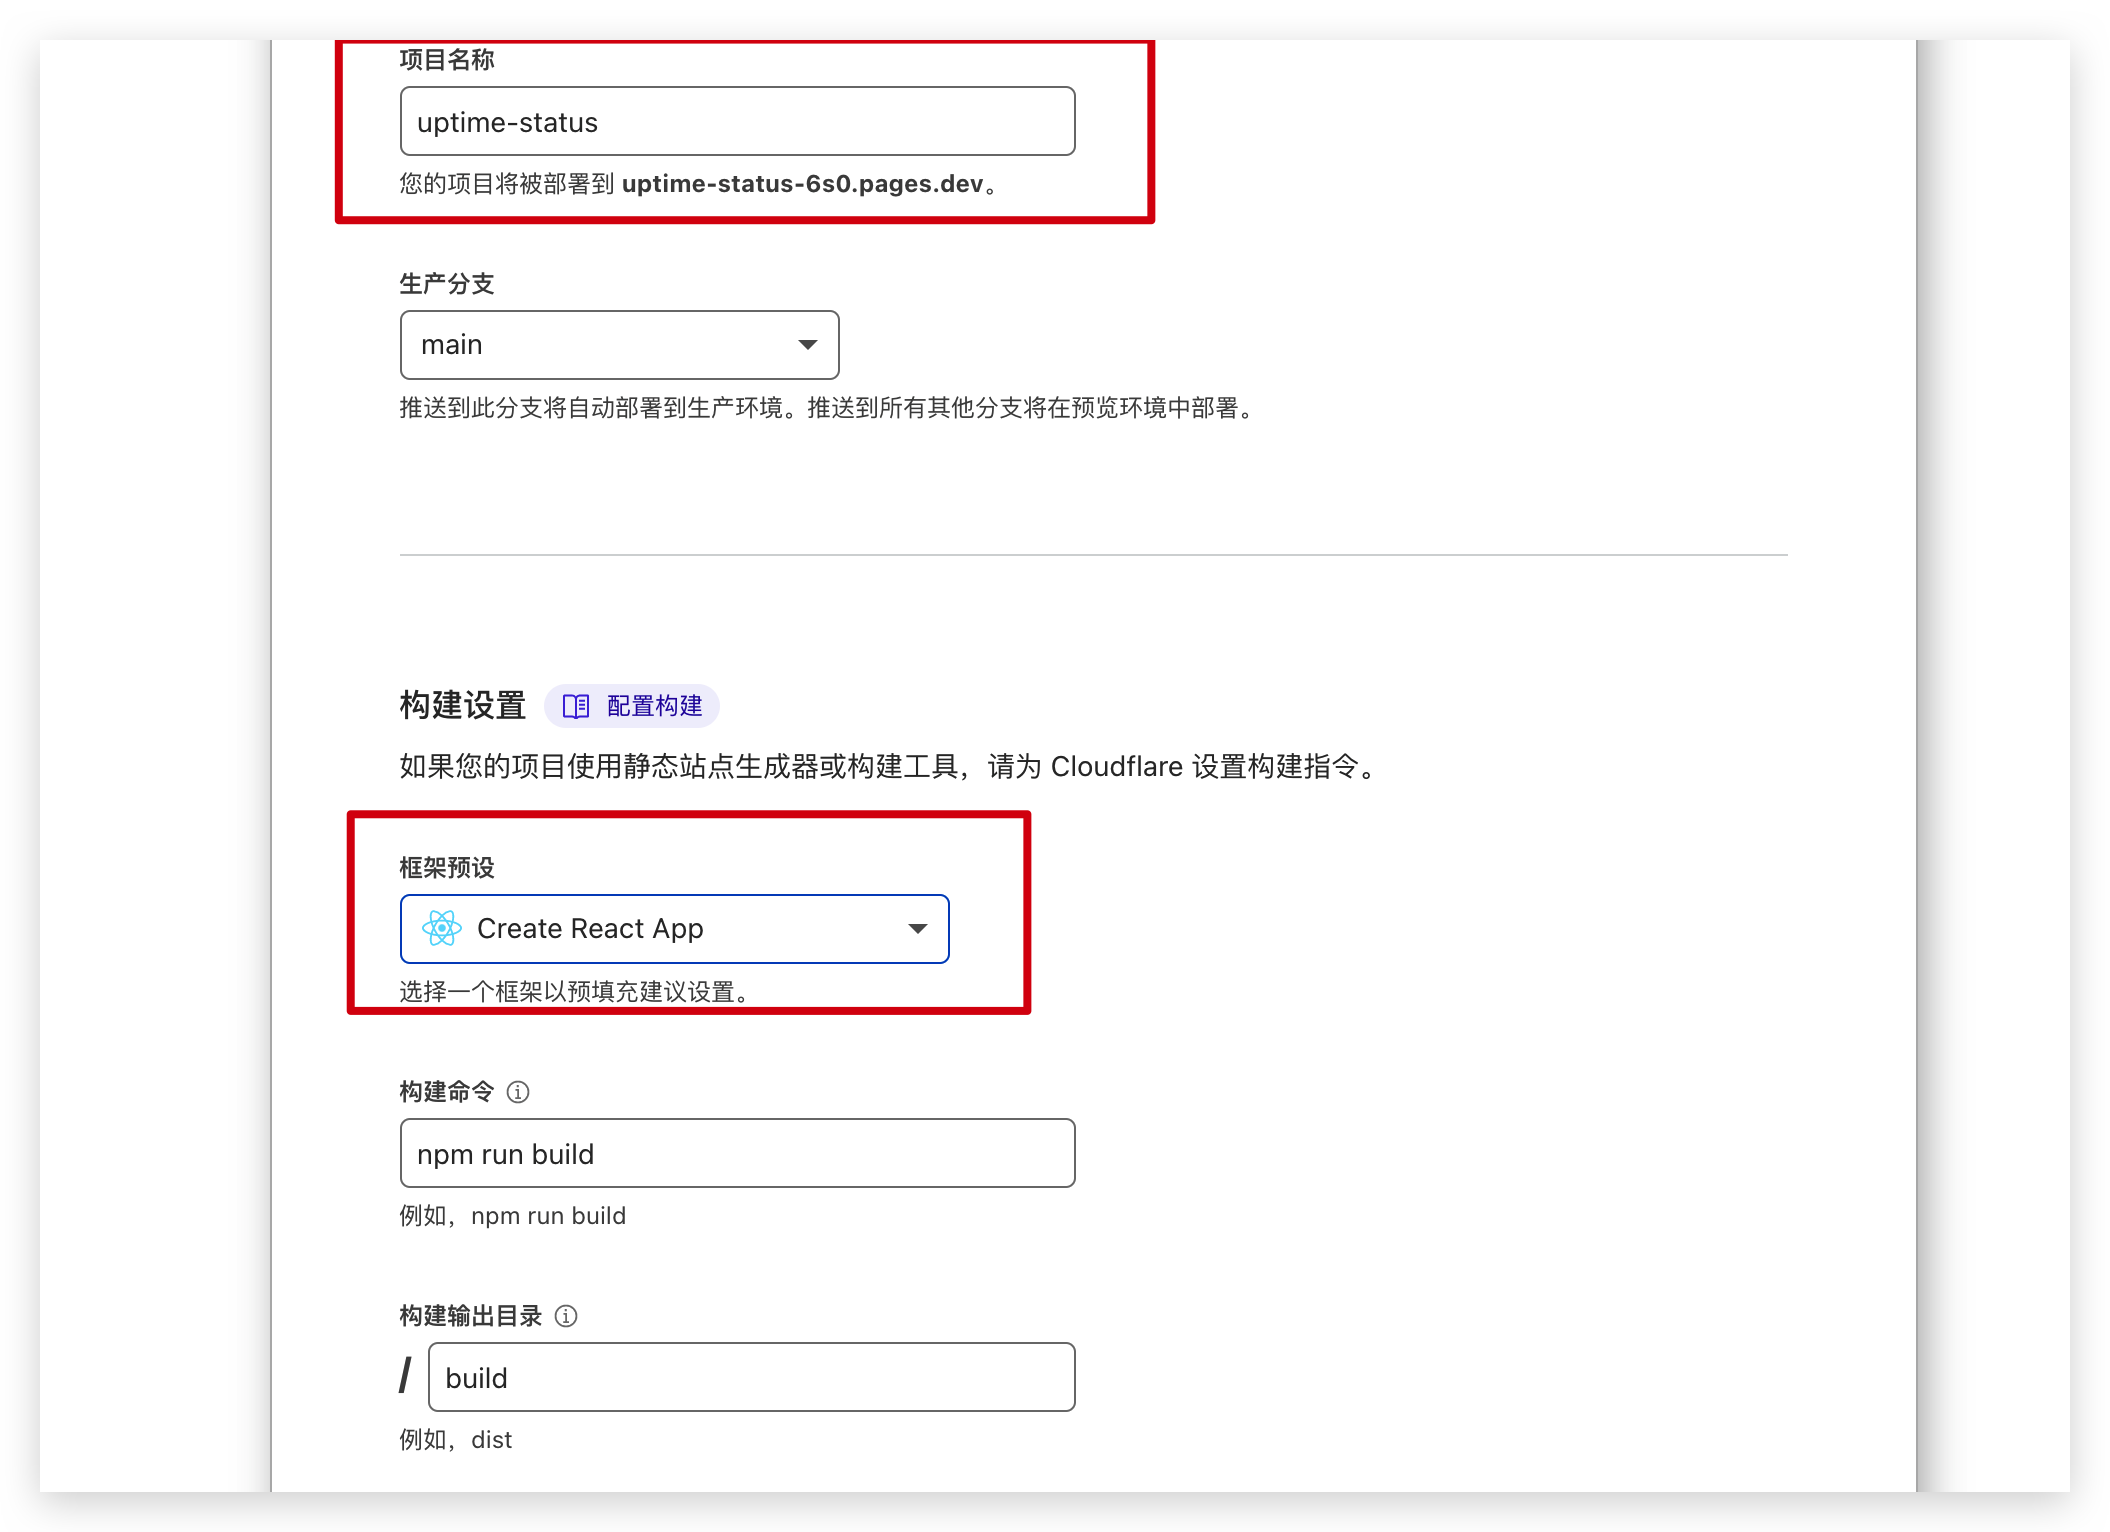
Task: Open the 配置构建 documentation link
Action: [x=654, y=706]
